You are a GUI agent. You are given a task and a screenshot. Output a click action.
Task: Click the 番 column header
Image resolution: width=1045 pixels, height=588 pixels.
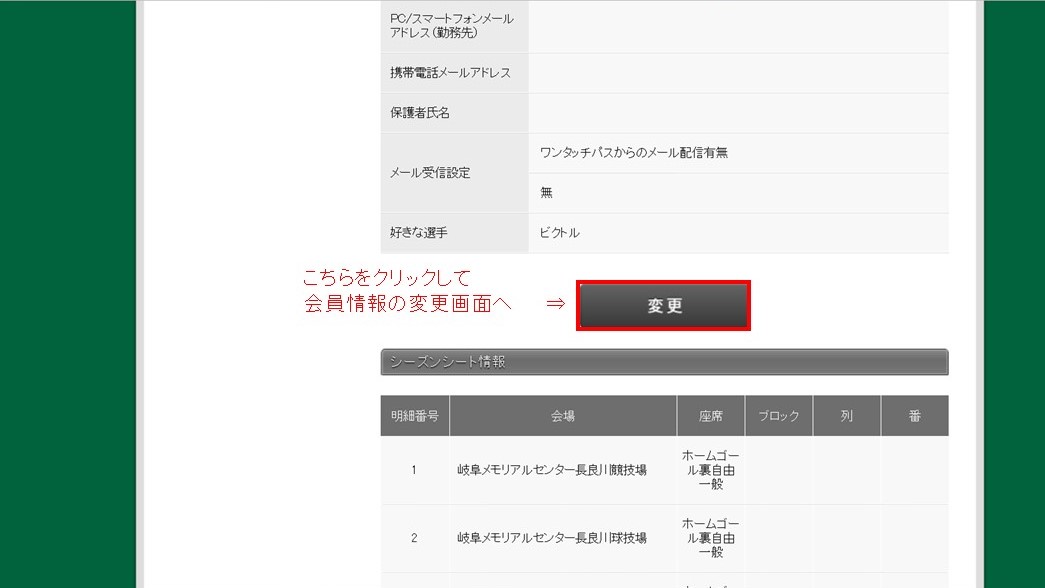point(914,416)
